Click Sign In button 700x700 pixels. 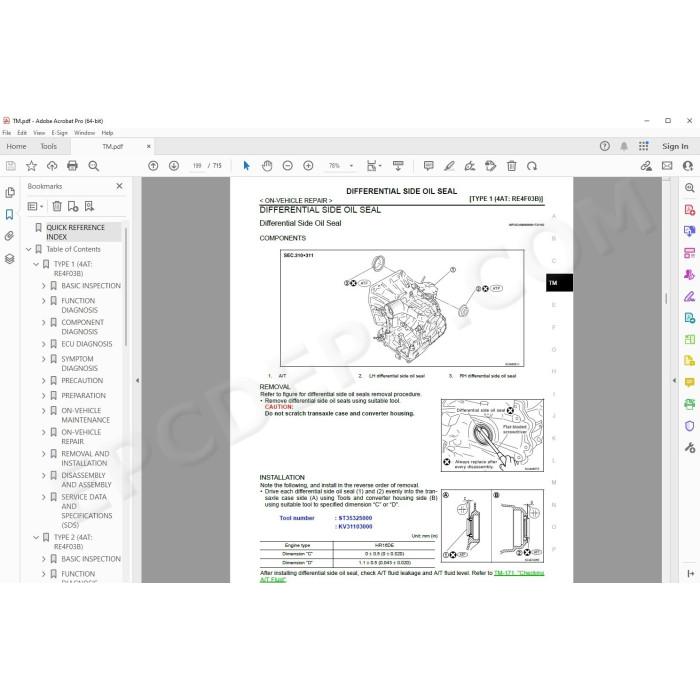[x=675, y=146]
